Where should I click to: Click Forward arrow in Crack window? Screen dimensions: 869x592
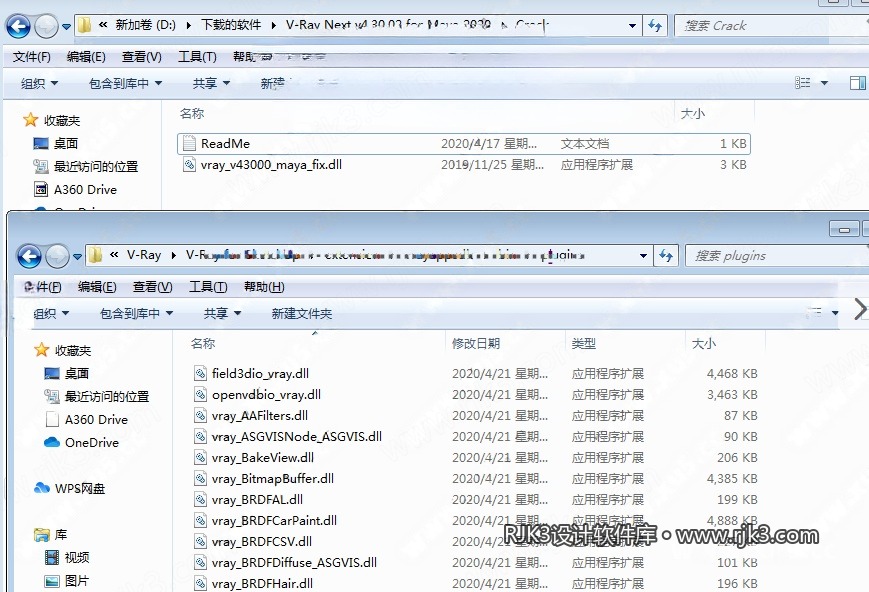pyautogui.click(x=47, y=26)
